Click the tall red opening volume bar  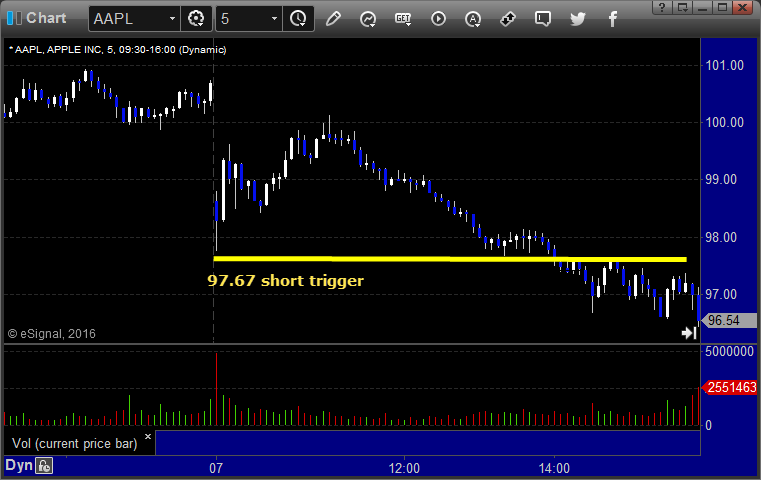click(x=216, y=389)
